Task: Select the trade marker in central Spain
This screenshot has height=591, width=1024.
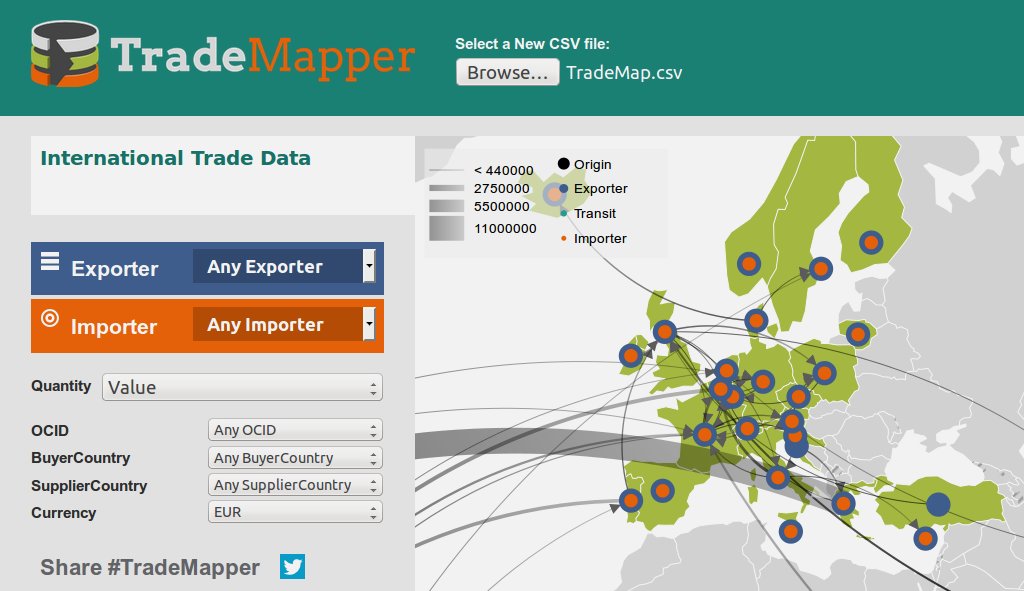Action: coord(662,490)
